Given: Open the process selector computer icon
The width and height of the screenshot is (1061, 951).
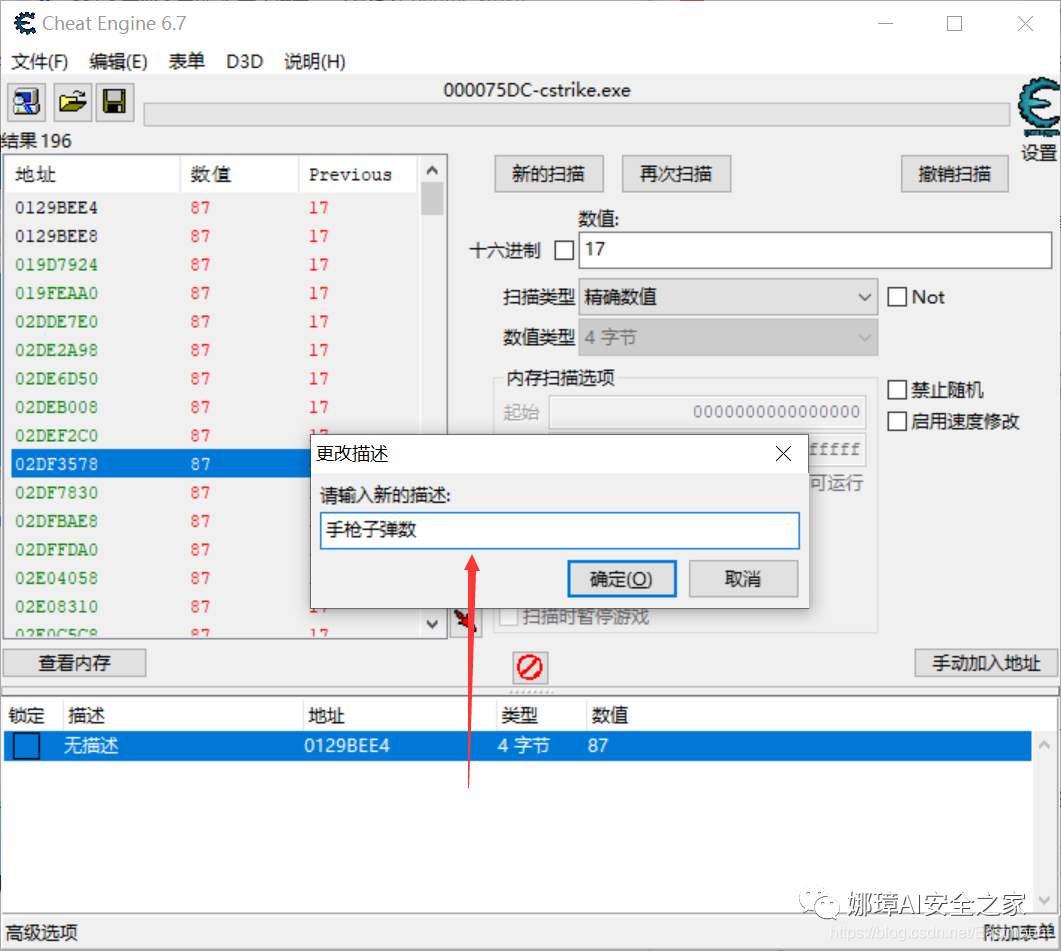Looking at the screenshot, I should [26, 102].
